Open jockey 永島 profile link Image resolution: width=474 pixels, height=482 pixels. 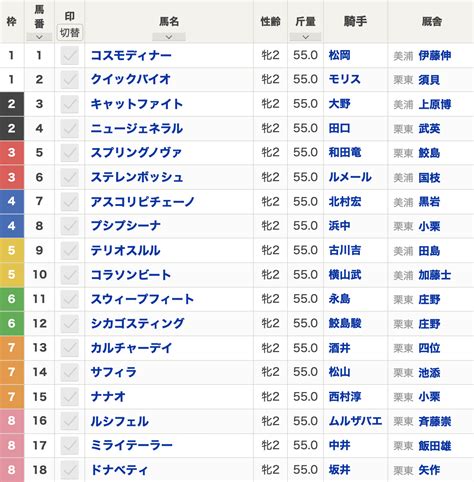(x=339, y=299)
